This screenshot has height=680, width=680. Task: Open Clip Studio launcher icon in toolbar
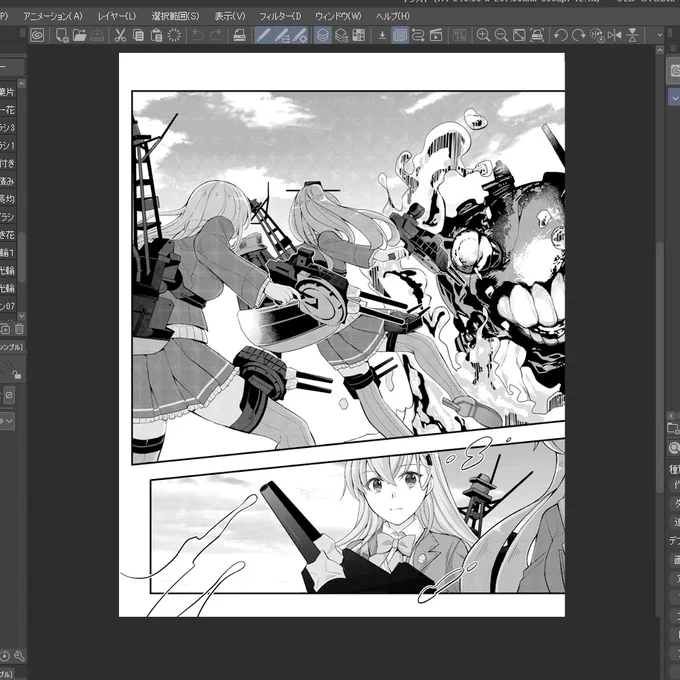[37, 35]
